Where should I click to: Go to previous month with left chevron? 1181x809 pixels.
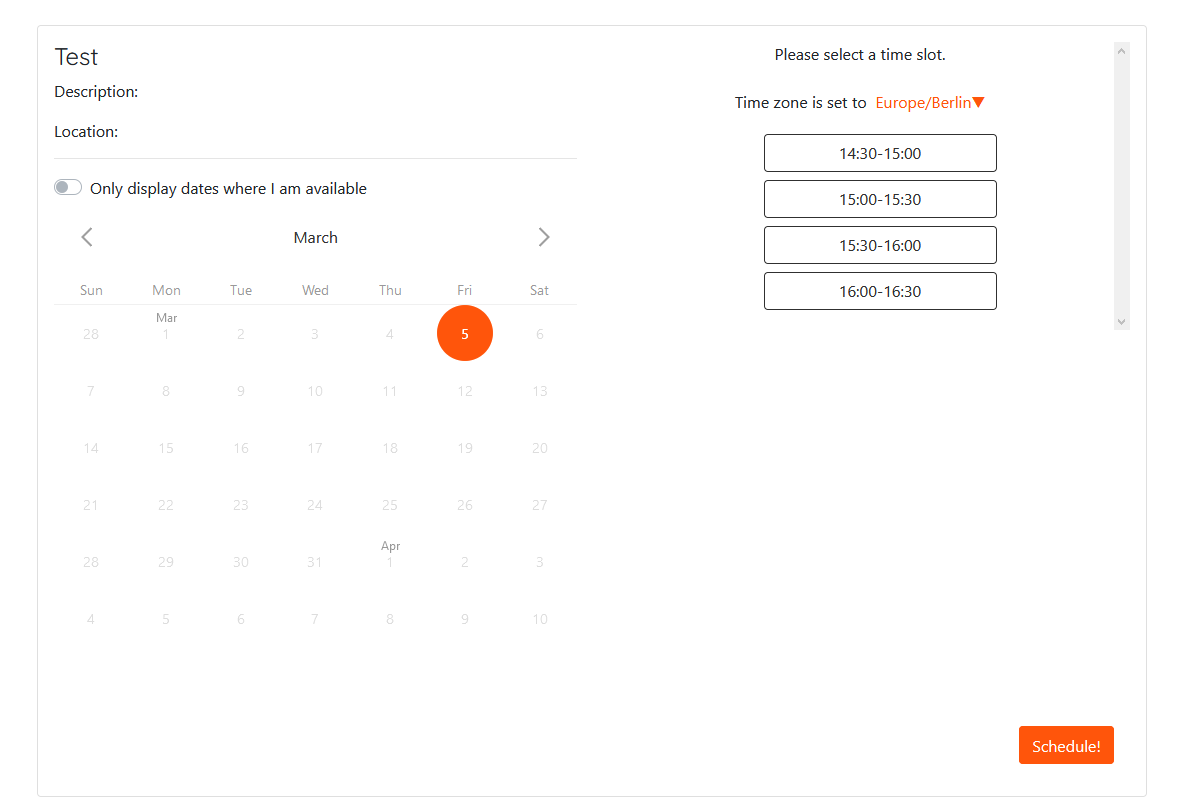pyautogui.click(x=87, y=237)
